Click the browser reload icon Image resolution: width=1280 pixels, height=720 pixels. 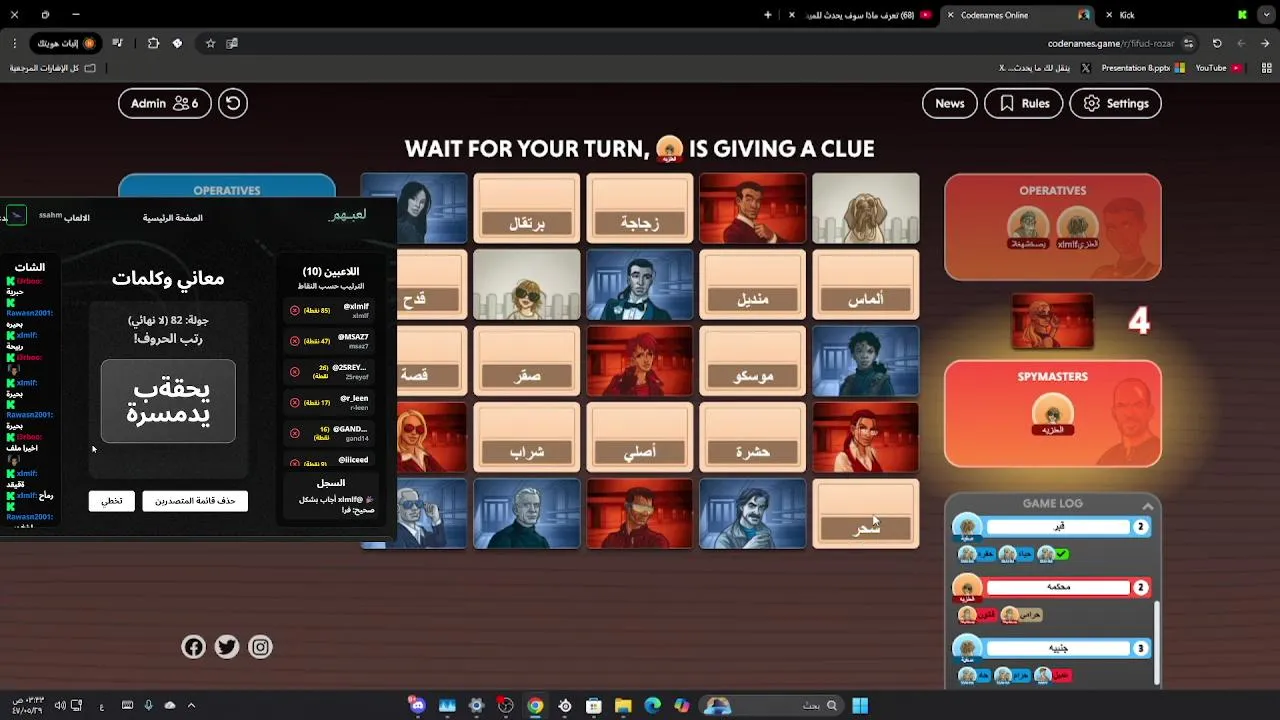click(x=1217, y=43)
